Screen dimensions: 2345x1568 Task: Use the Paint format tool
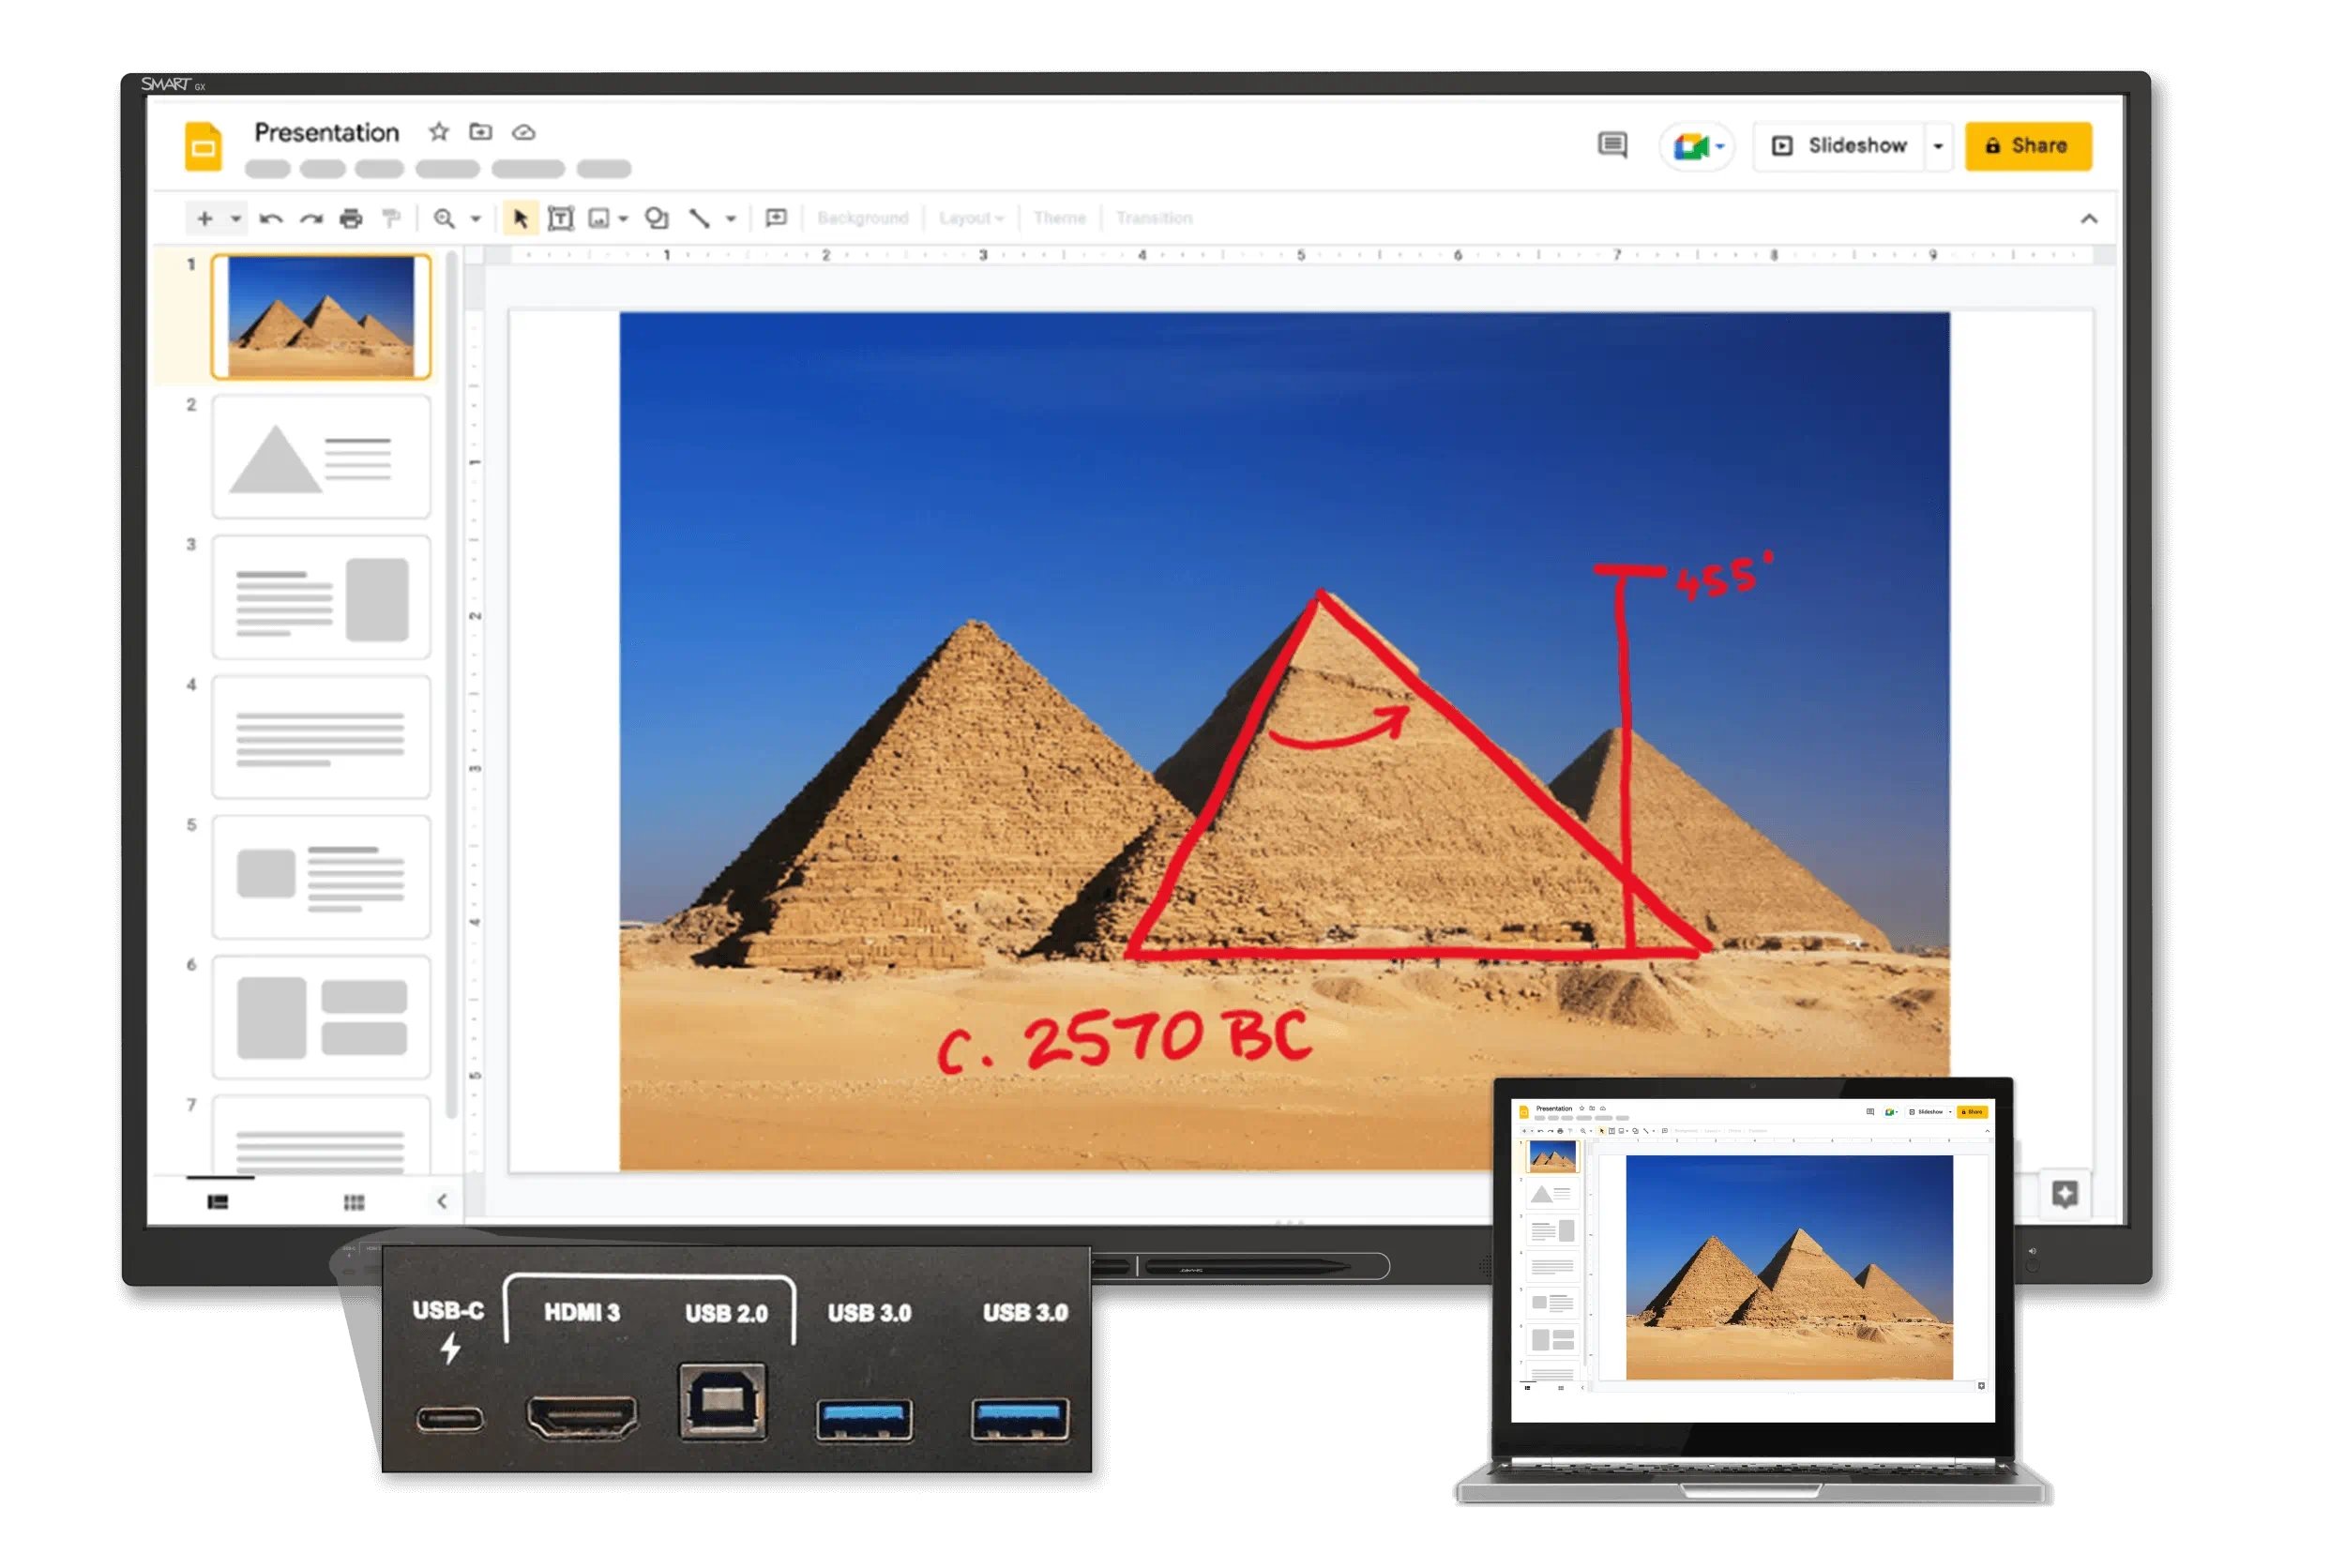[392, 218]
